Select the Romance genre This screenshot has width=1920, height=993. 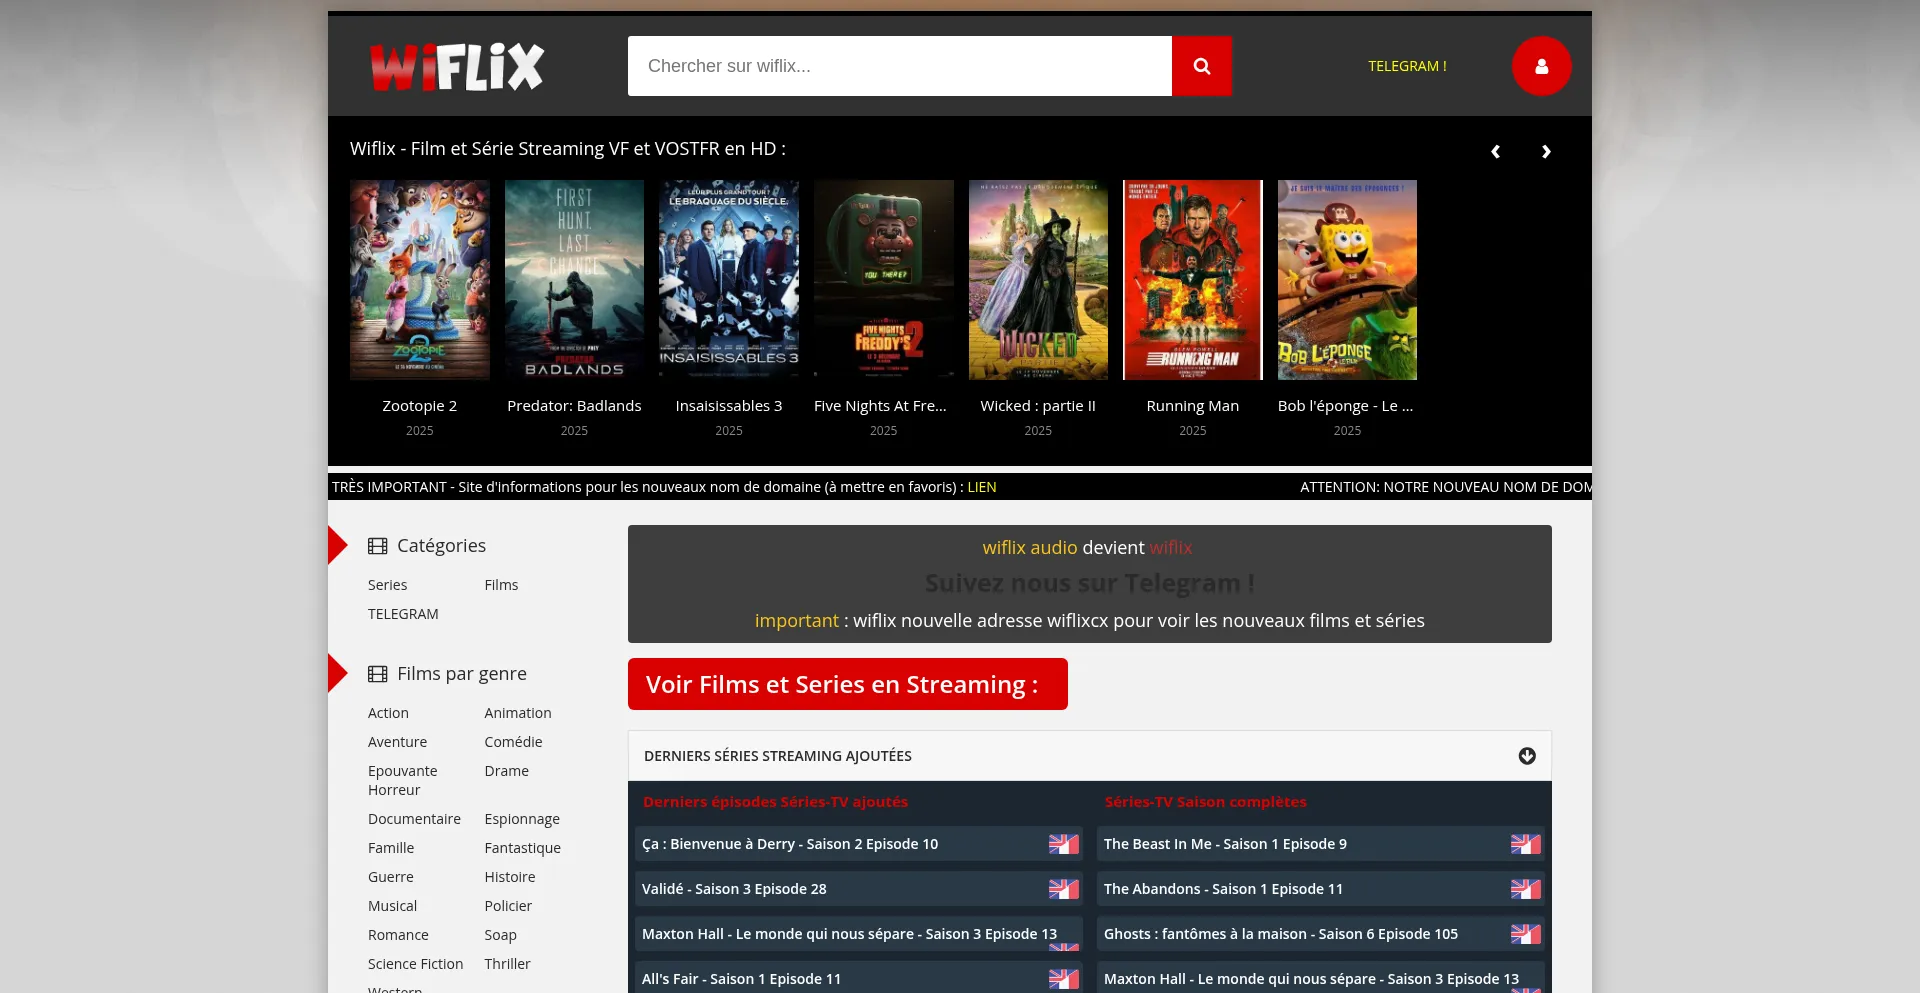(398, 935)
